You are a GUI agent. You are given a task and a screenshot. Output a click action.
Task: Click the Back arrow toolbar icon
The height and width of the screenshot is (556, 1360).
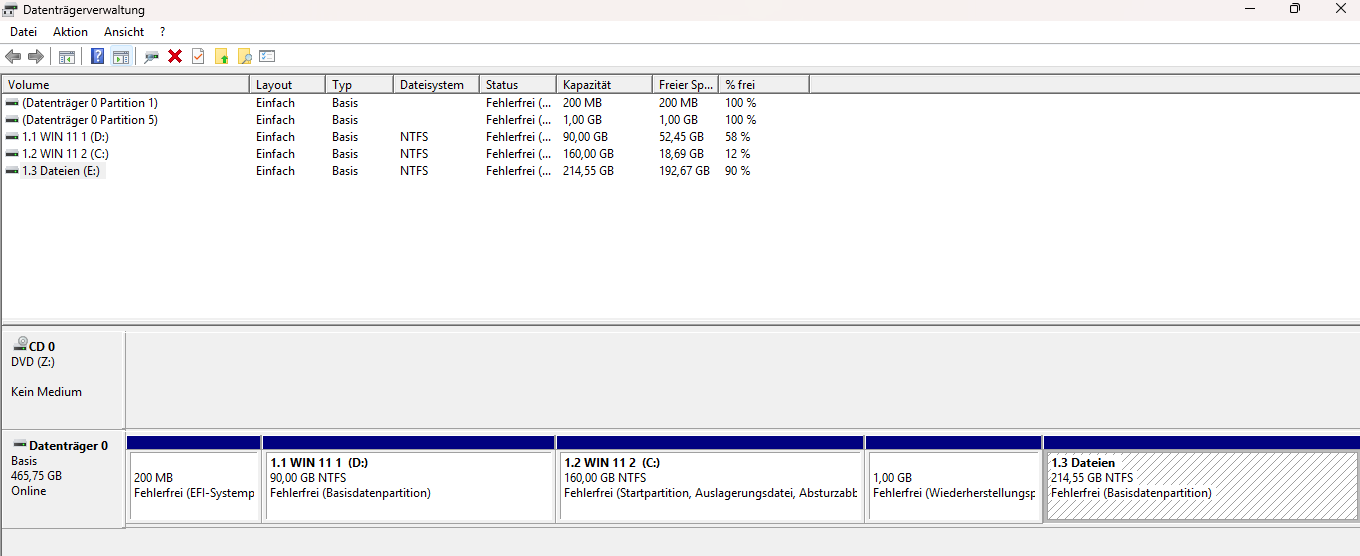click(x=13, y=56)
